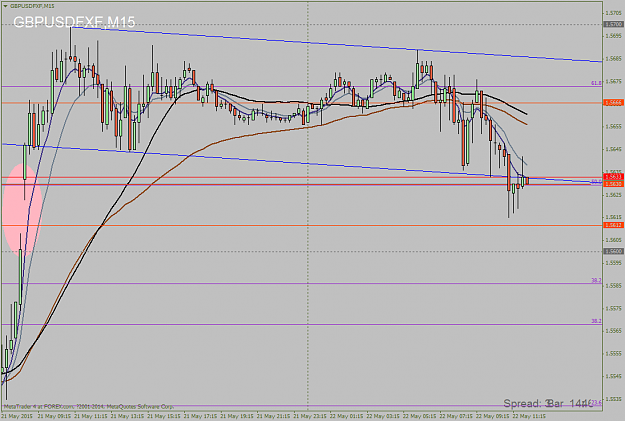
Task: Click the 1.5595 price scale label
Action: pos(614,263)
